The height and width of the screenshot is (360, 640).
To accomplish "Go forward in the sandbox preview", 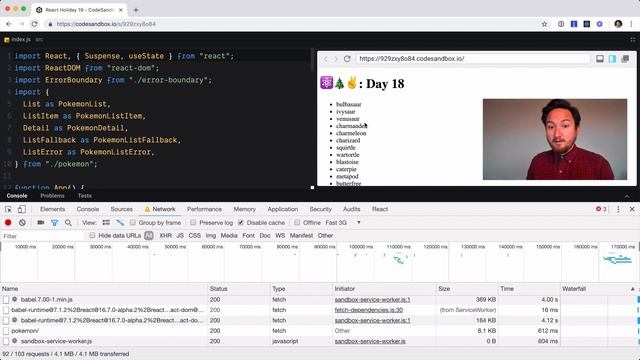I will (336, 59).
